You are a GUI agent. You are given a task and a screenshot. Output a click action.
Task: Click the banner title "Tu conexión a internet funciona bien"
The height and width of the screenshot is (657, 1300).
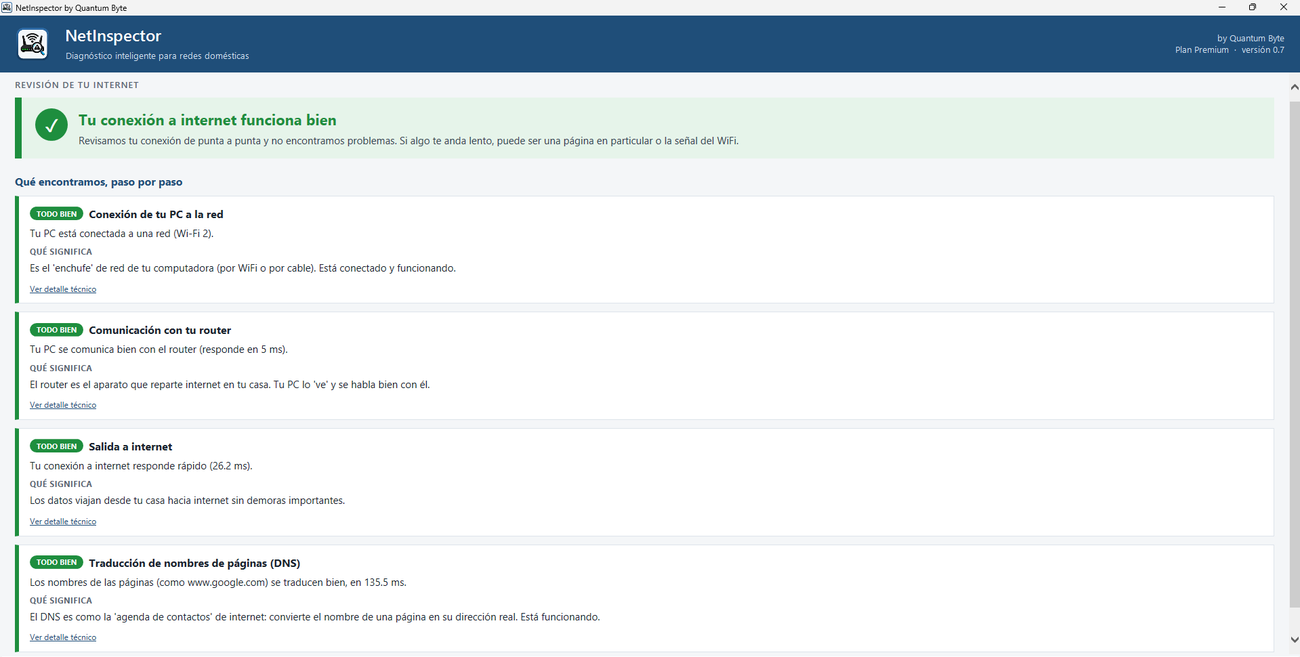tap(208, 120)
